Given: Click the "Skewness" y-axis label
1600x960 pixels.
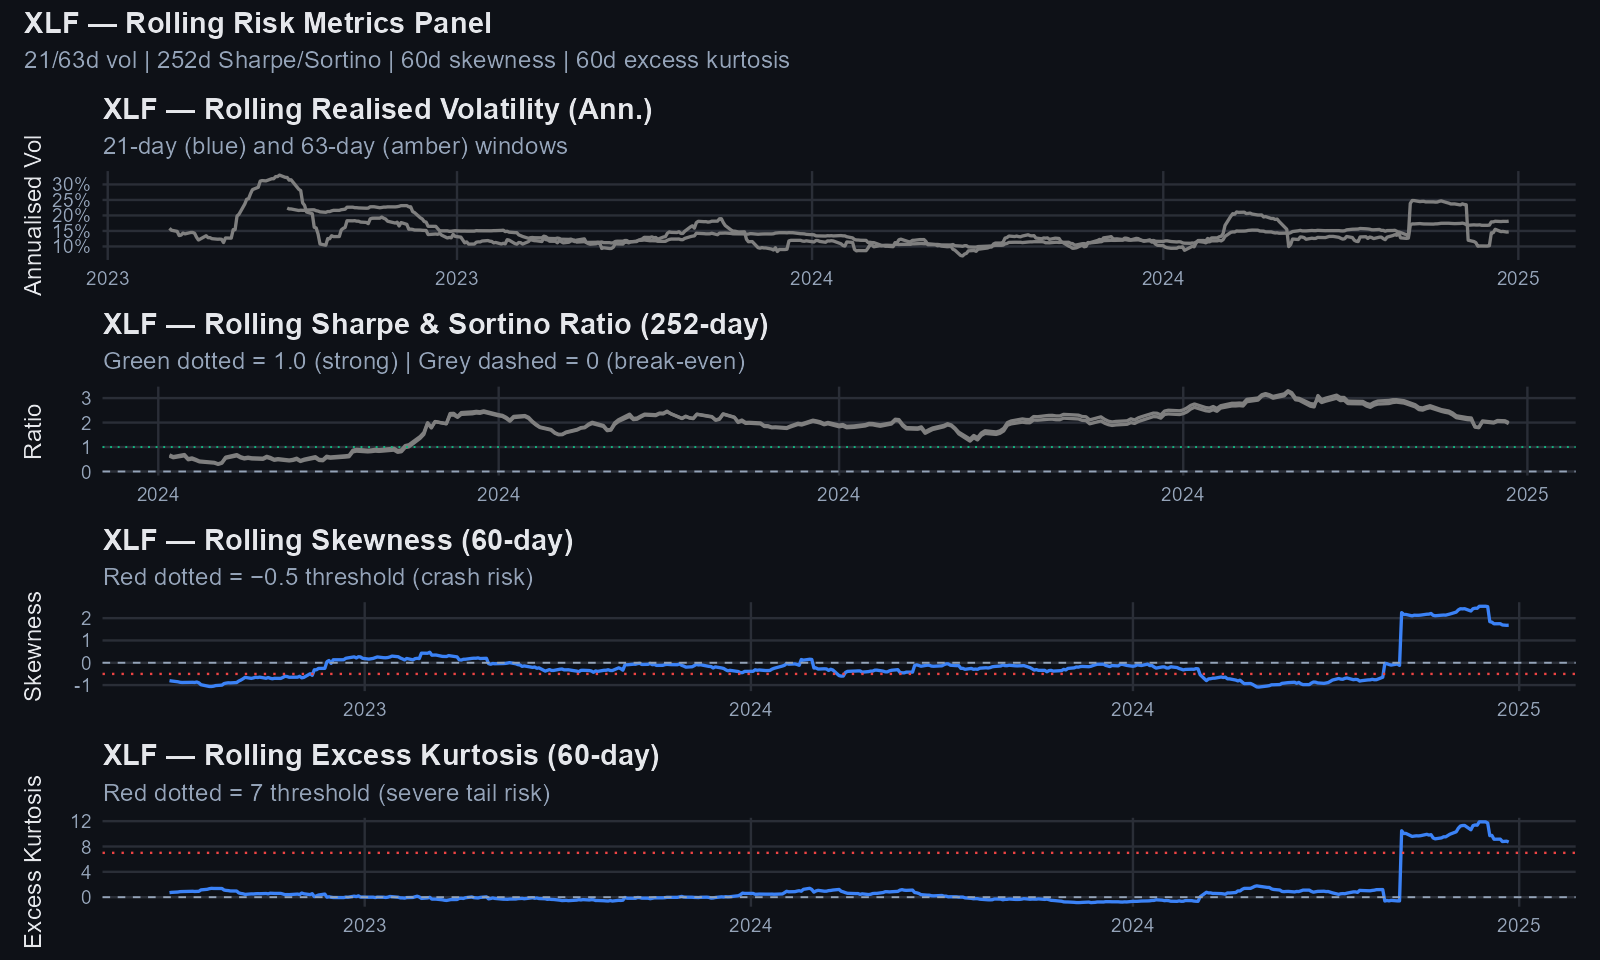Looking at the screenshot, I should [x=33, y=646].
